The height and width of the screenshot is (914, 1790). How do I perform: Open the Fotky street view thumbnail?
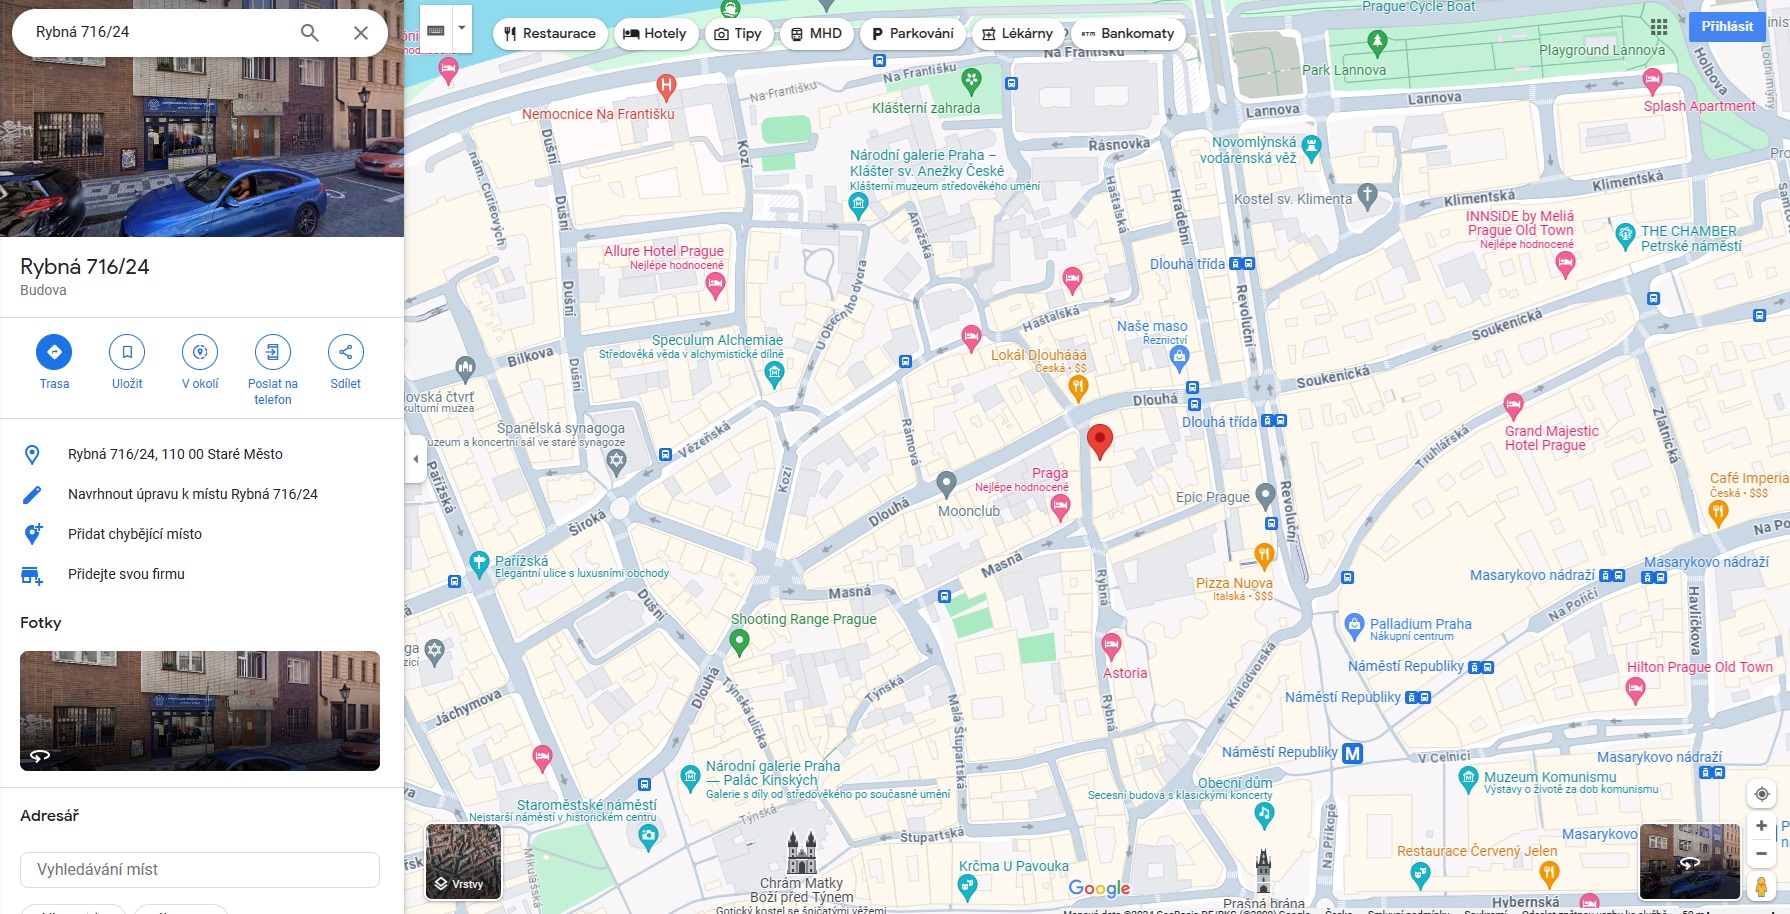tap(200, 711)
